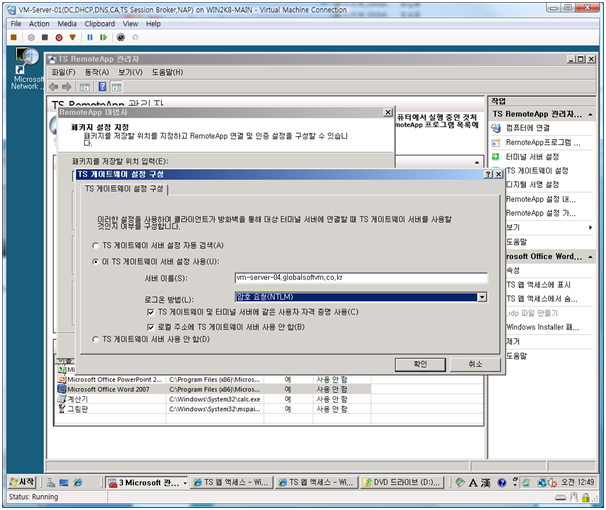Toggle the same user credentials checkbox

(x=150, y=312)
